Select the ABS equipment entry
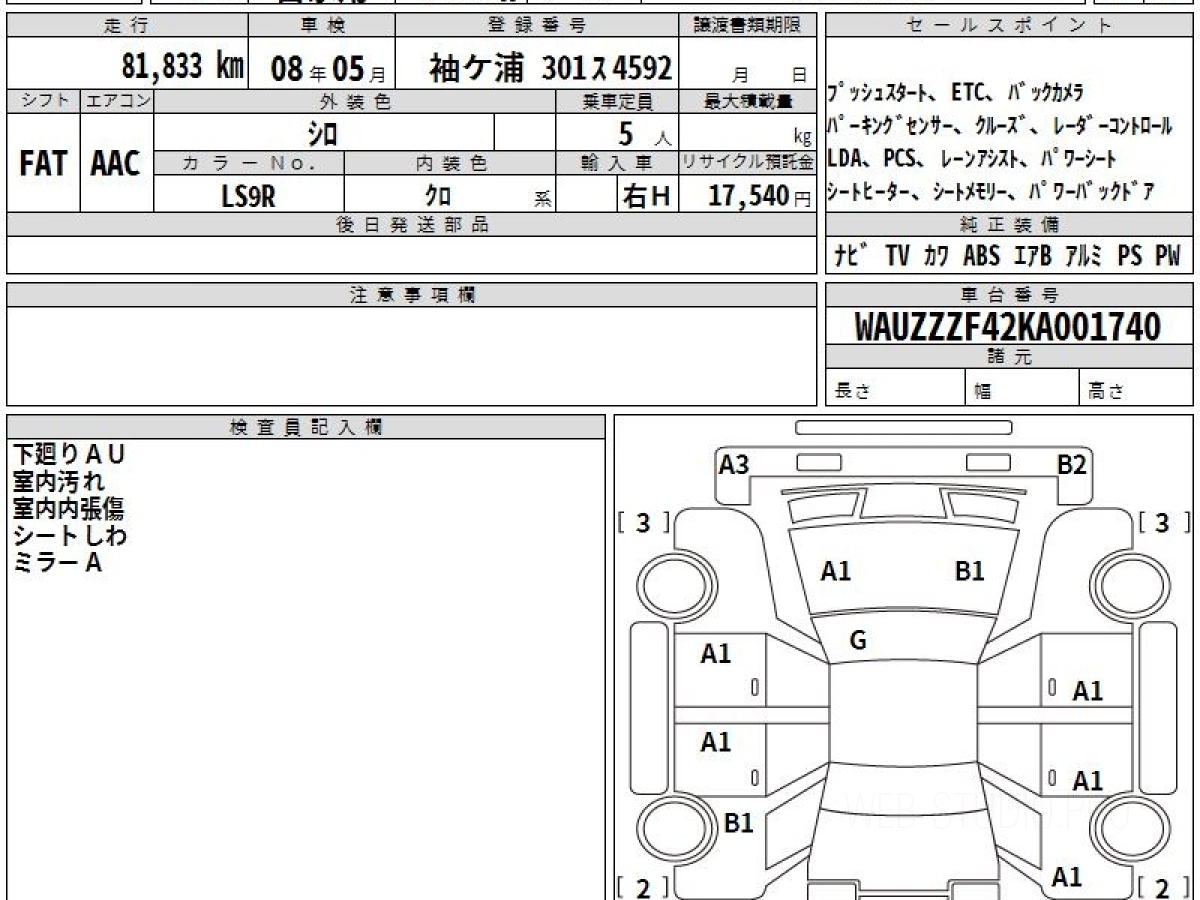The image size is (1200, 900). tap(981, 256)
